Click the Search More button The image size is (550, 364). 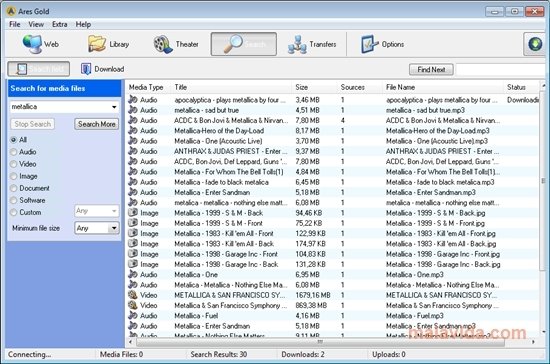click(x=96, y=124)
